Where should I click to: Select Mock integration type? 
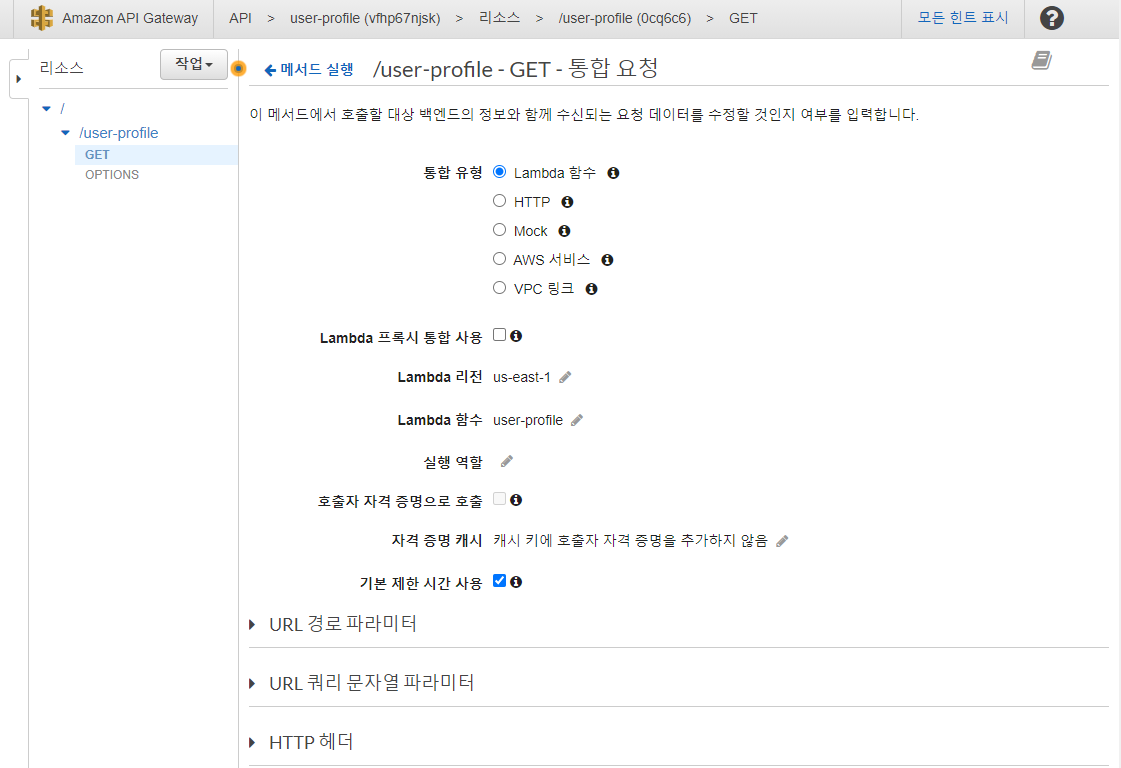pos(500,230)
